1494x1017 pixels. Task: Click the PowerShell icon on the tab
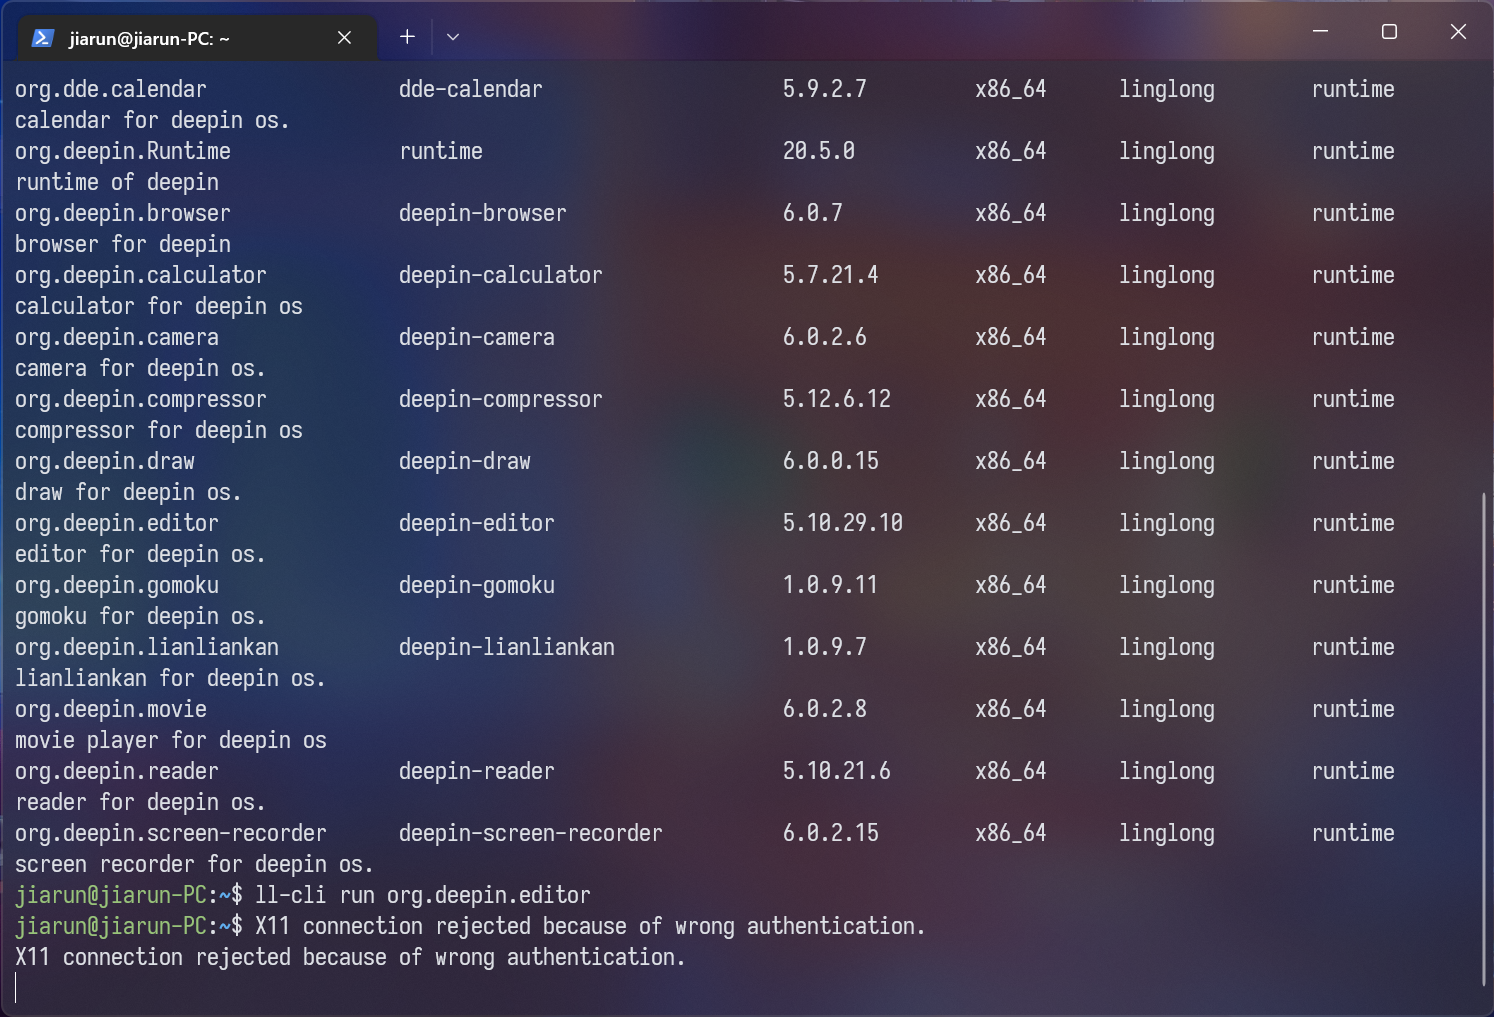[x=42, y=38]
